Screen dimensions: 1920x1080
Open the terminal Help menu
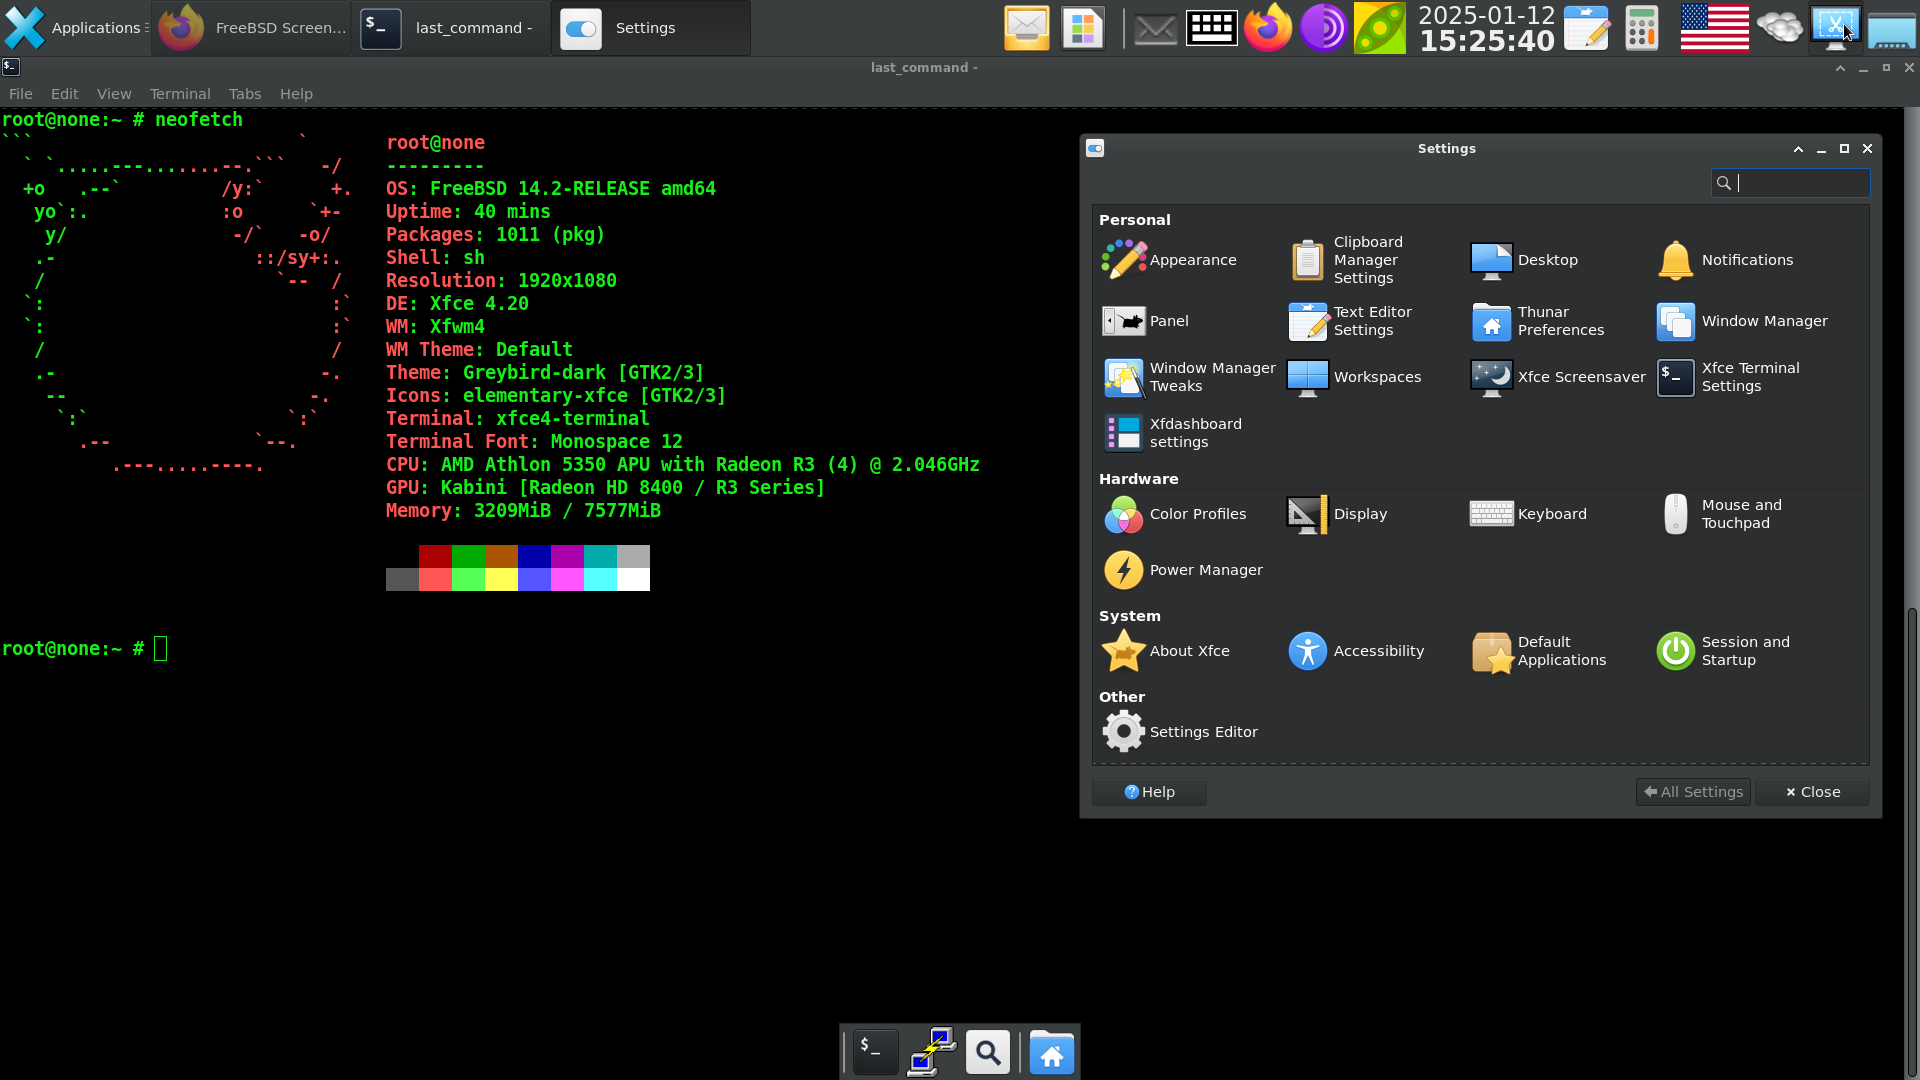pos(296,94)
